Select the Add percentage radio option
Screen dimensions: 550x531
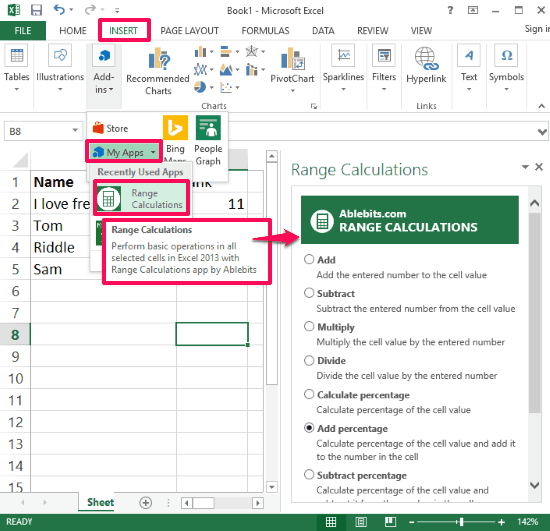(x=309, y=428)
